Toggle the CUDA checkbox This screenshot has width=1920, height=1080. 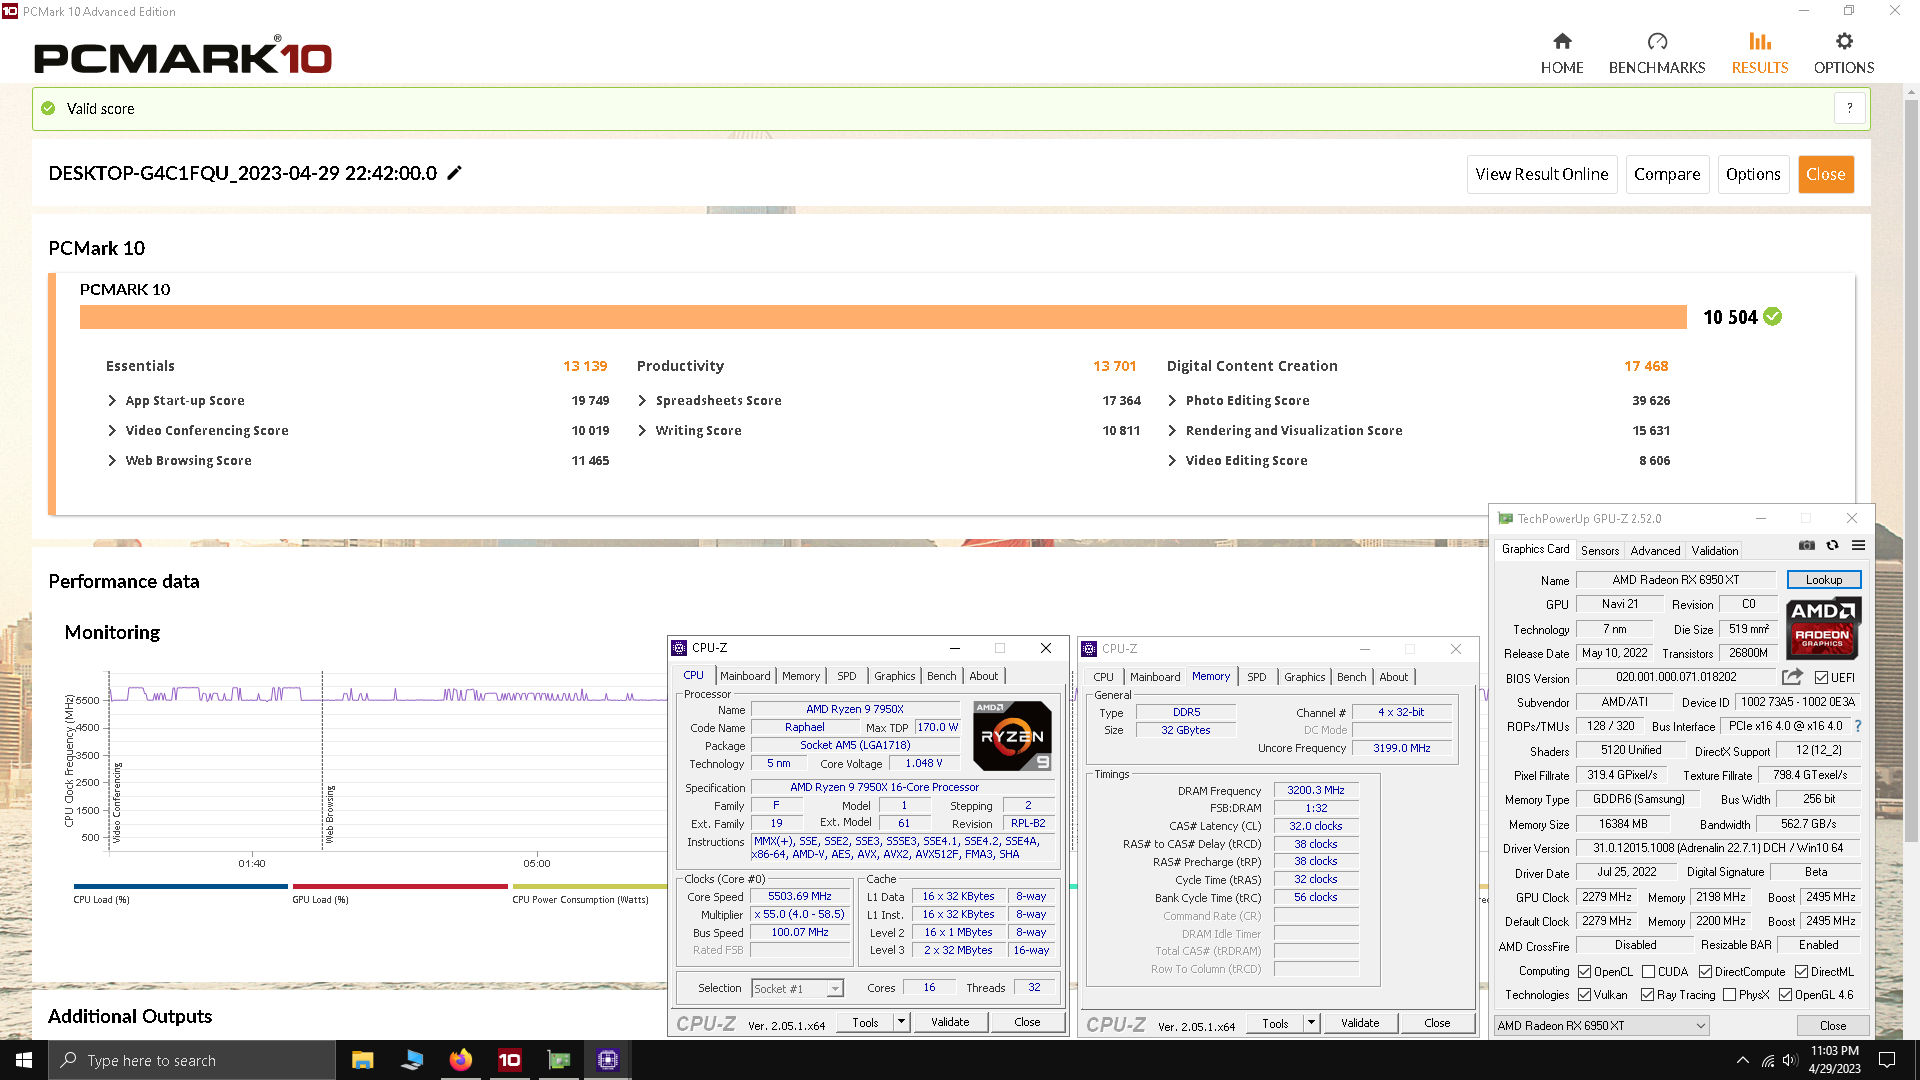tap(1648, 972)
